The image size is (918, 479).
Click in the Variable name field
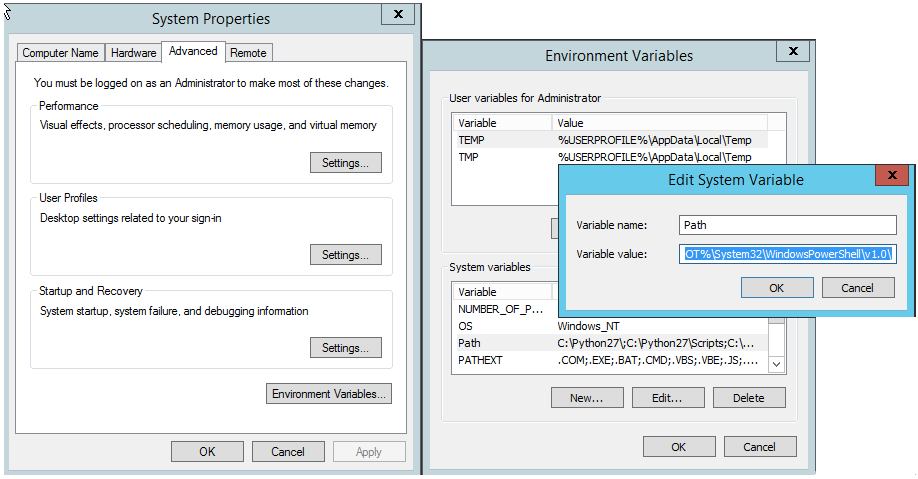[x=787, y=225]
